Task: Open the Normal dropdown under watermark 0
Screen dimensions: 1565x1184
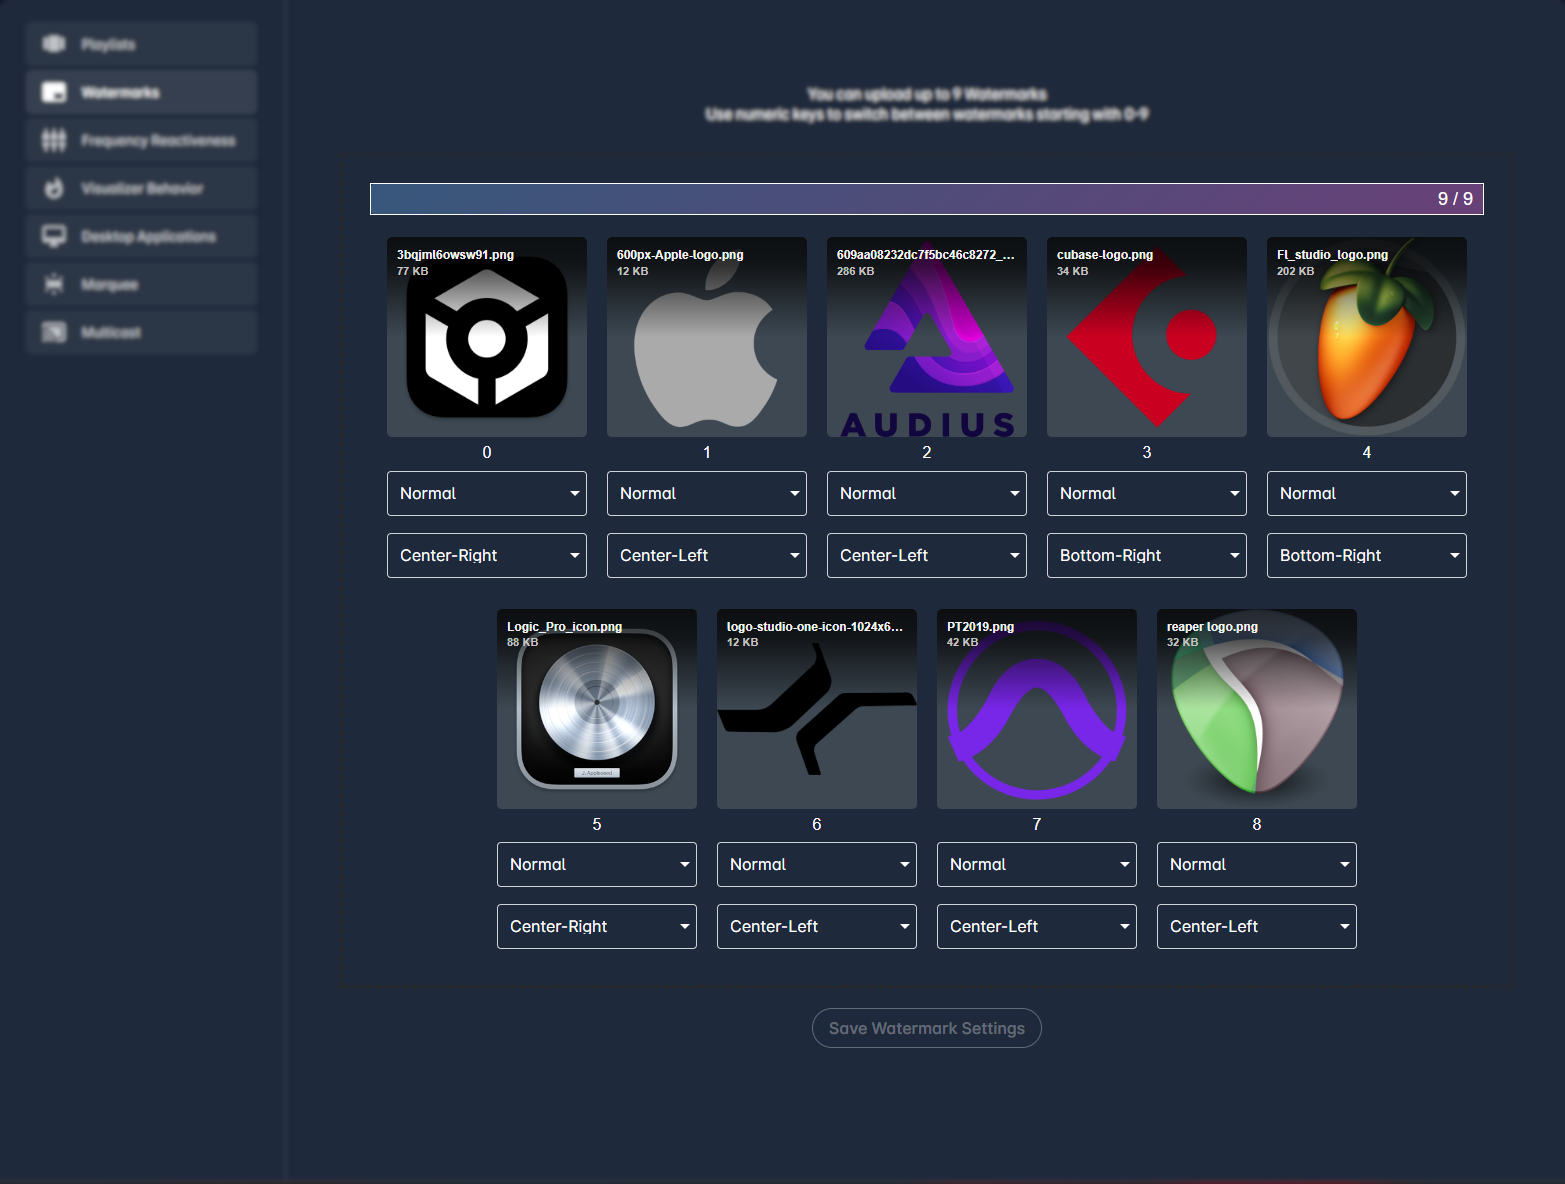Action: [x=486, y=493]
